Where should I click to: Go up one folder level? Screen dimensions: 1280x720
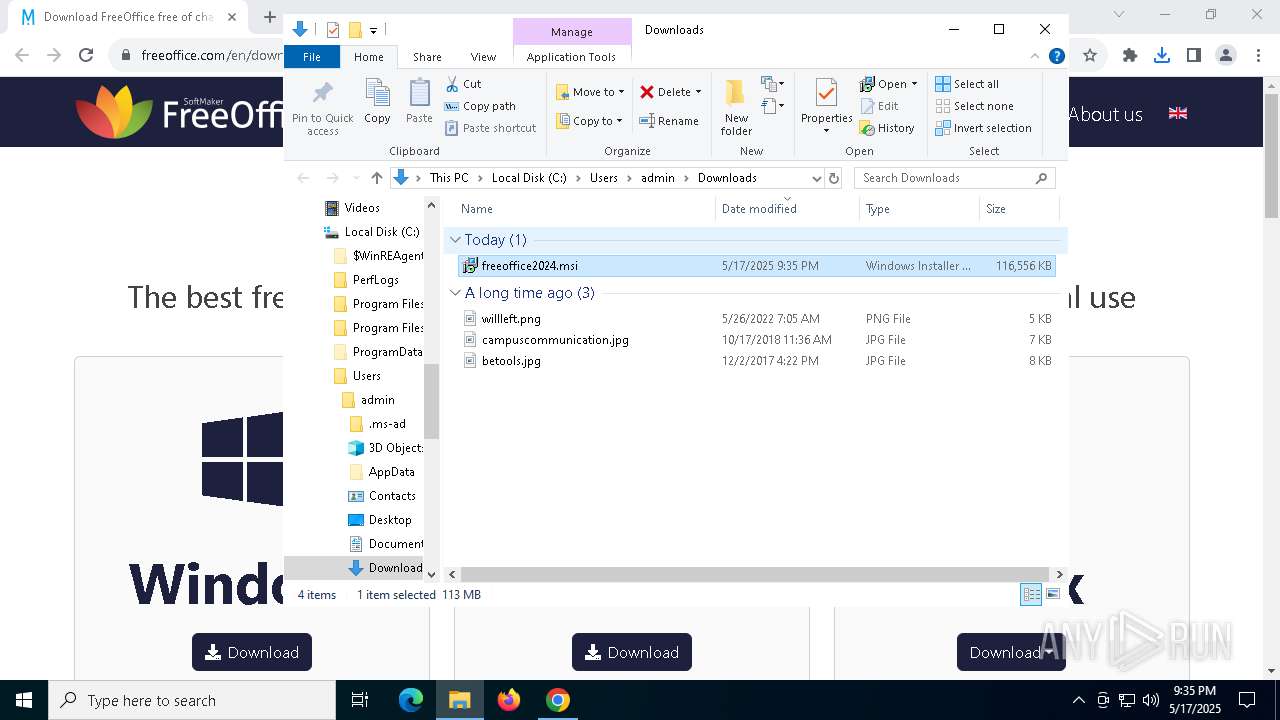tap(376, 178)
